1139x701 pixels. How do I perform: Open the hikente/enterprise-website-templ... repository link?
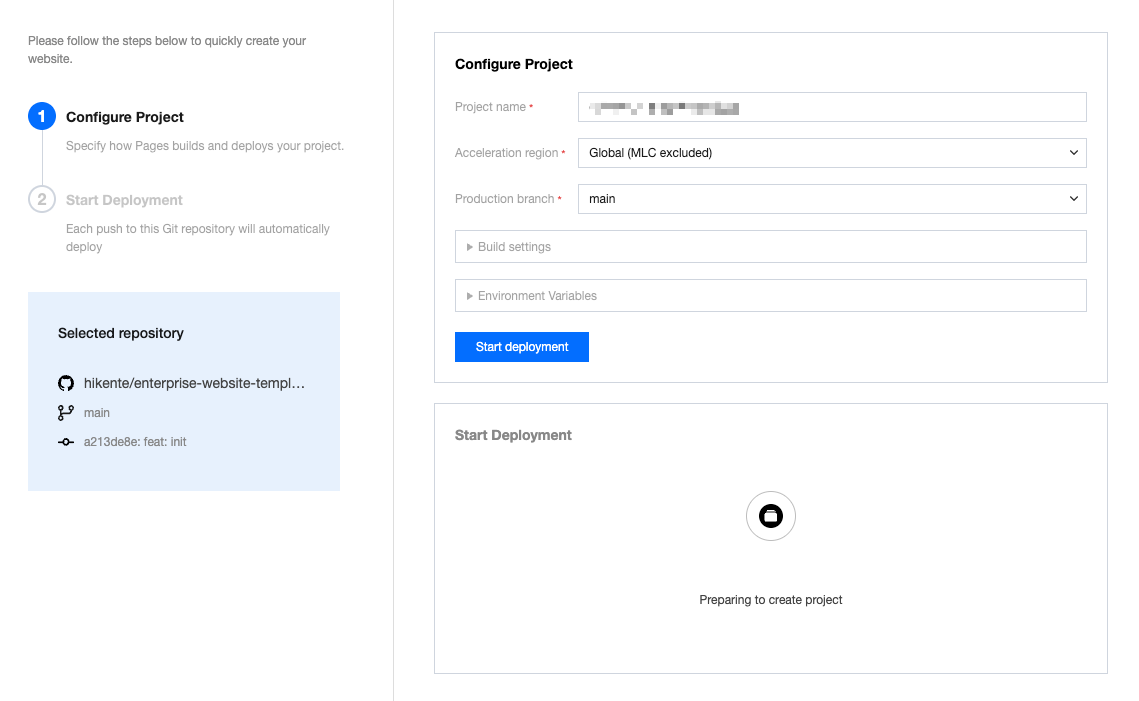coord(194,383)
